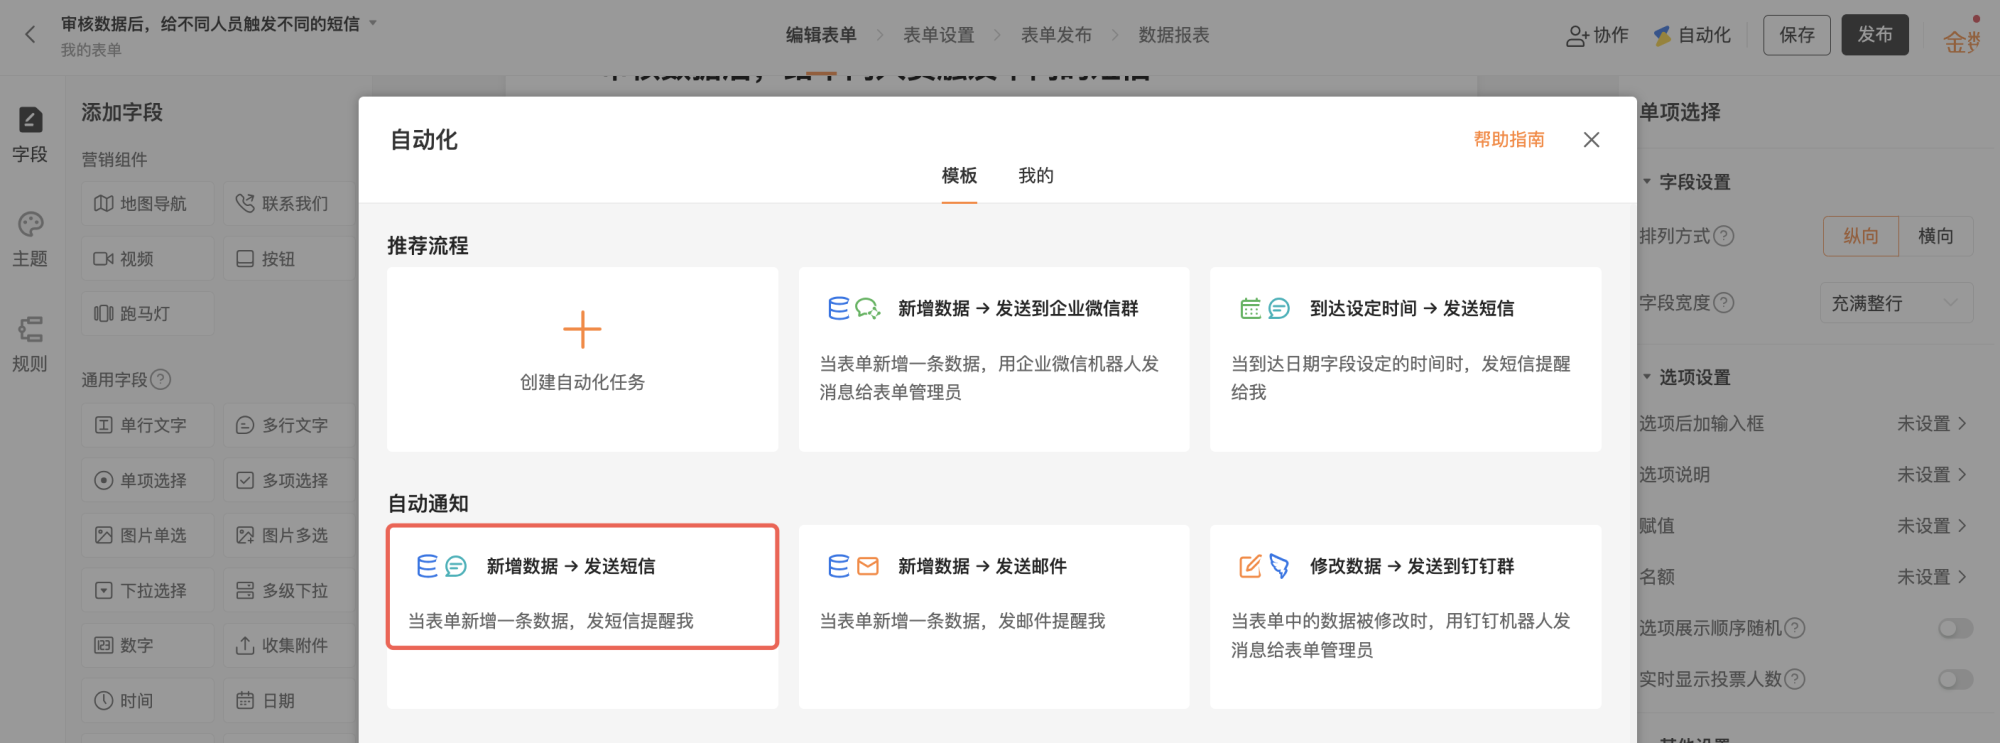This screenshot has height=743, width=2000.
Task: Add 单行文字 single-line text field
Action: tap(148, 425)
